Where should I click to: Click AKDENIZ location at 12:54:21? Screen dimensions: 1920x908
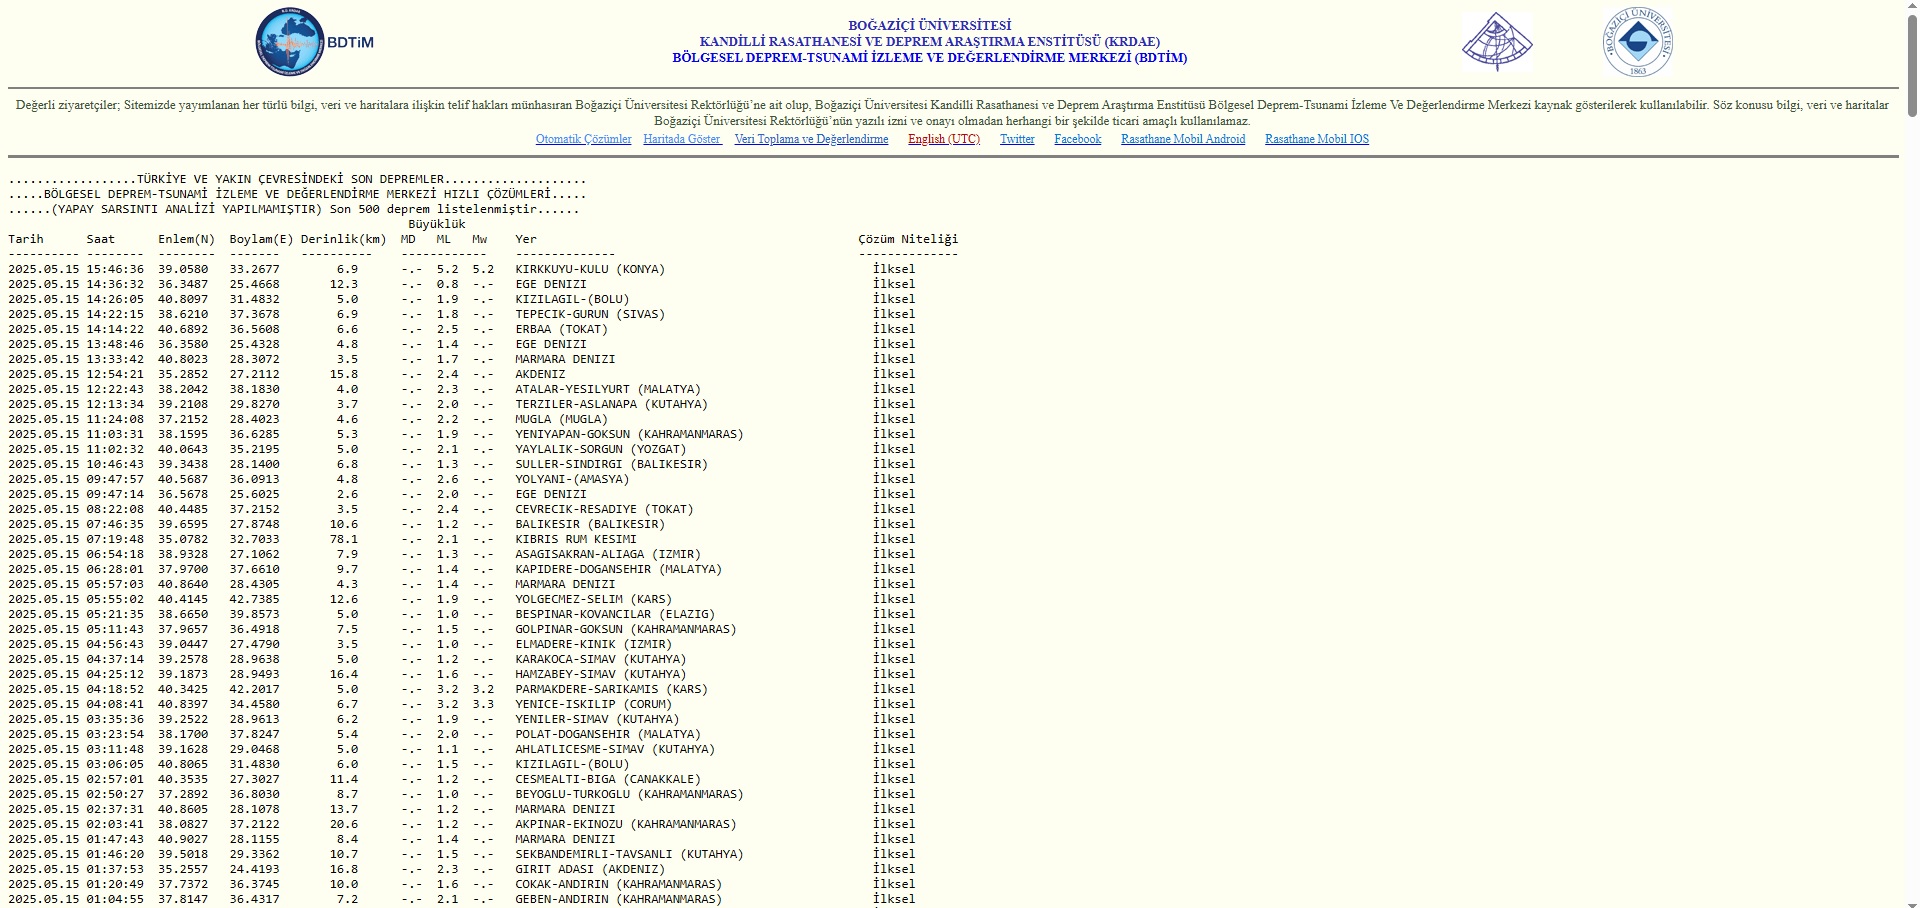[540, 374]
